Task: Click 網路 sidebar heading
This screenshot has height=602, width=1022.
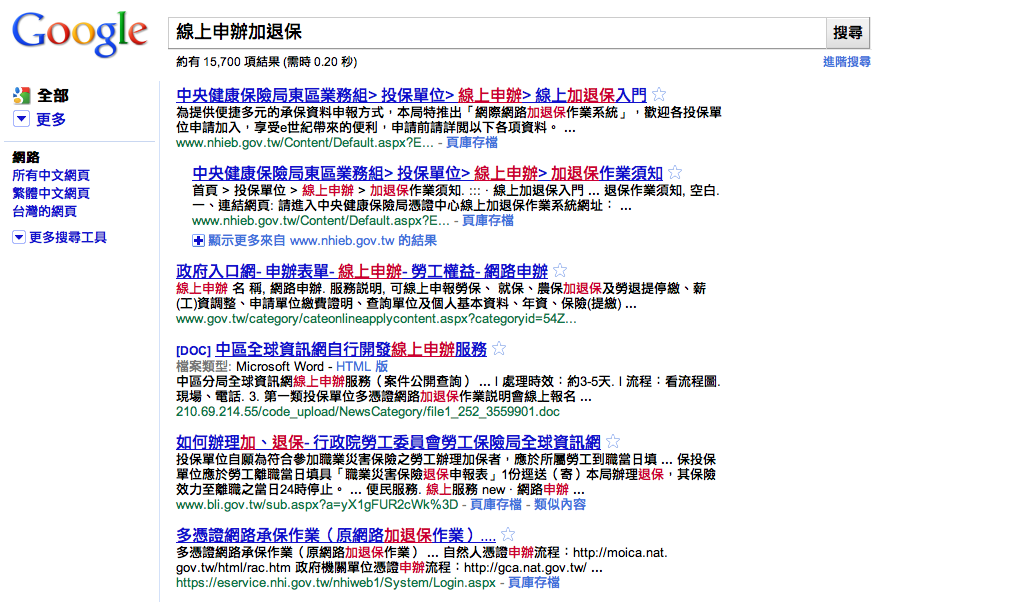Action: [26, 157]
